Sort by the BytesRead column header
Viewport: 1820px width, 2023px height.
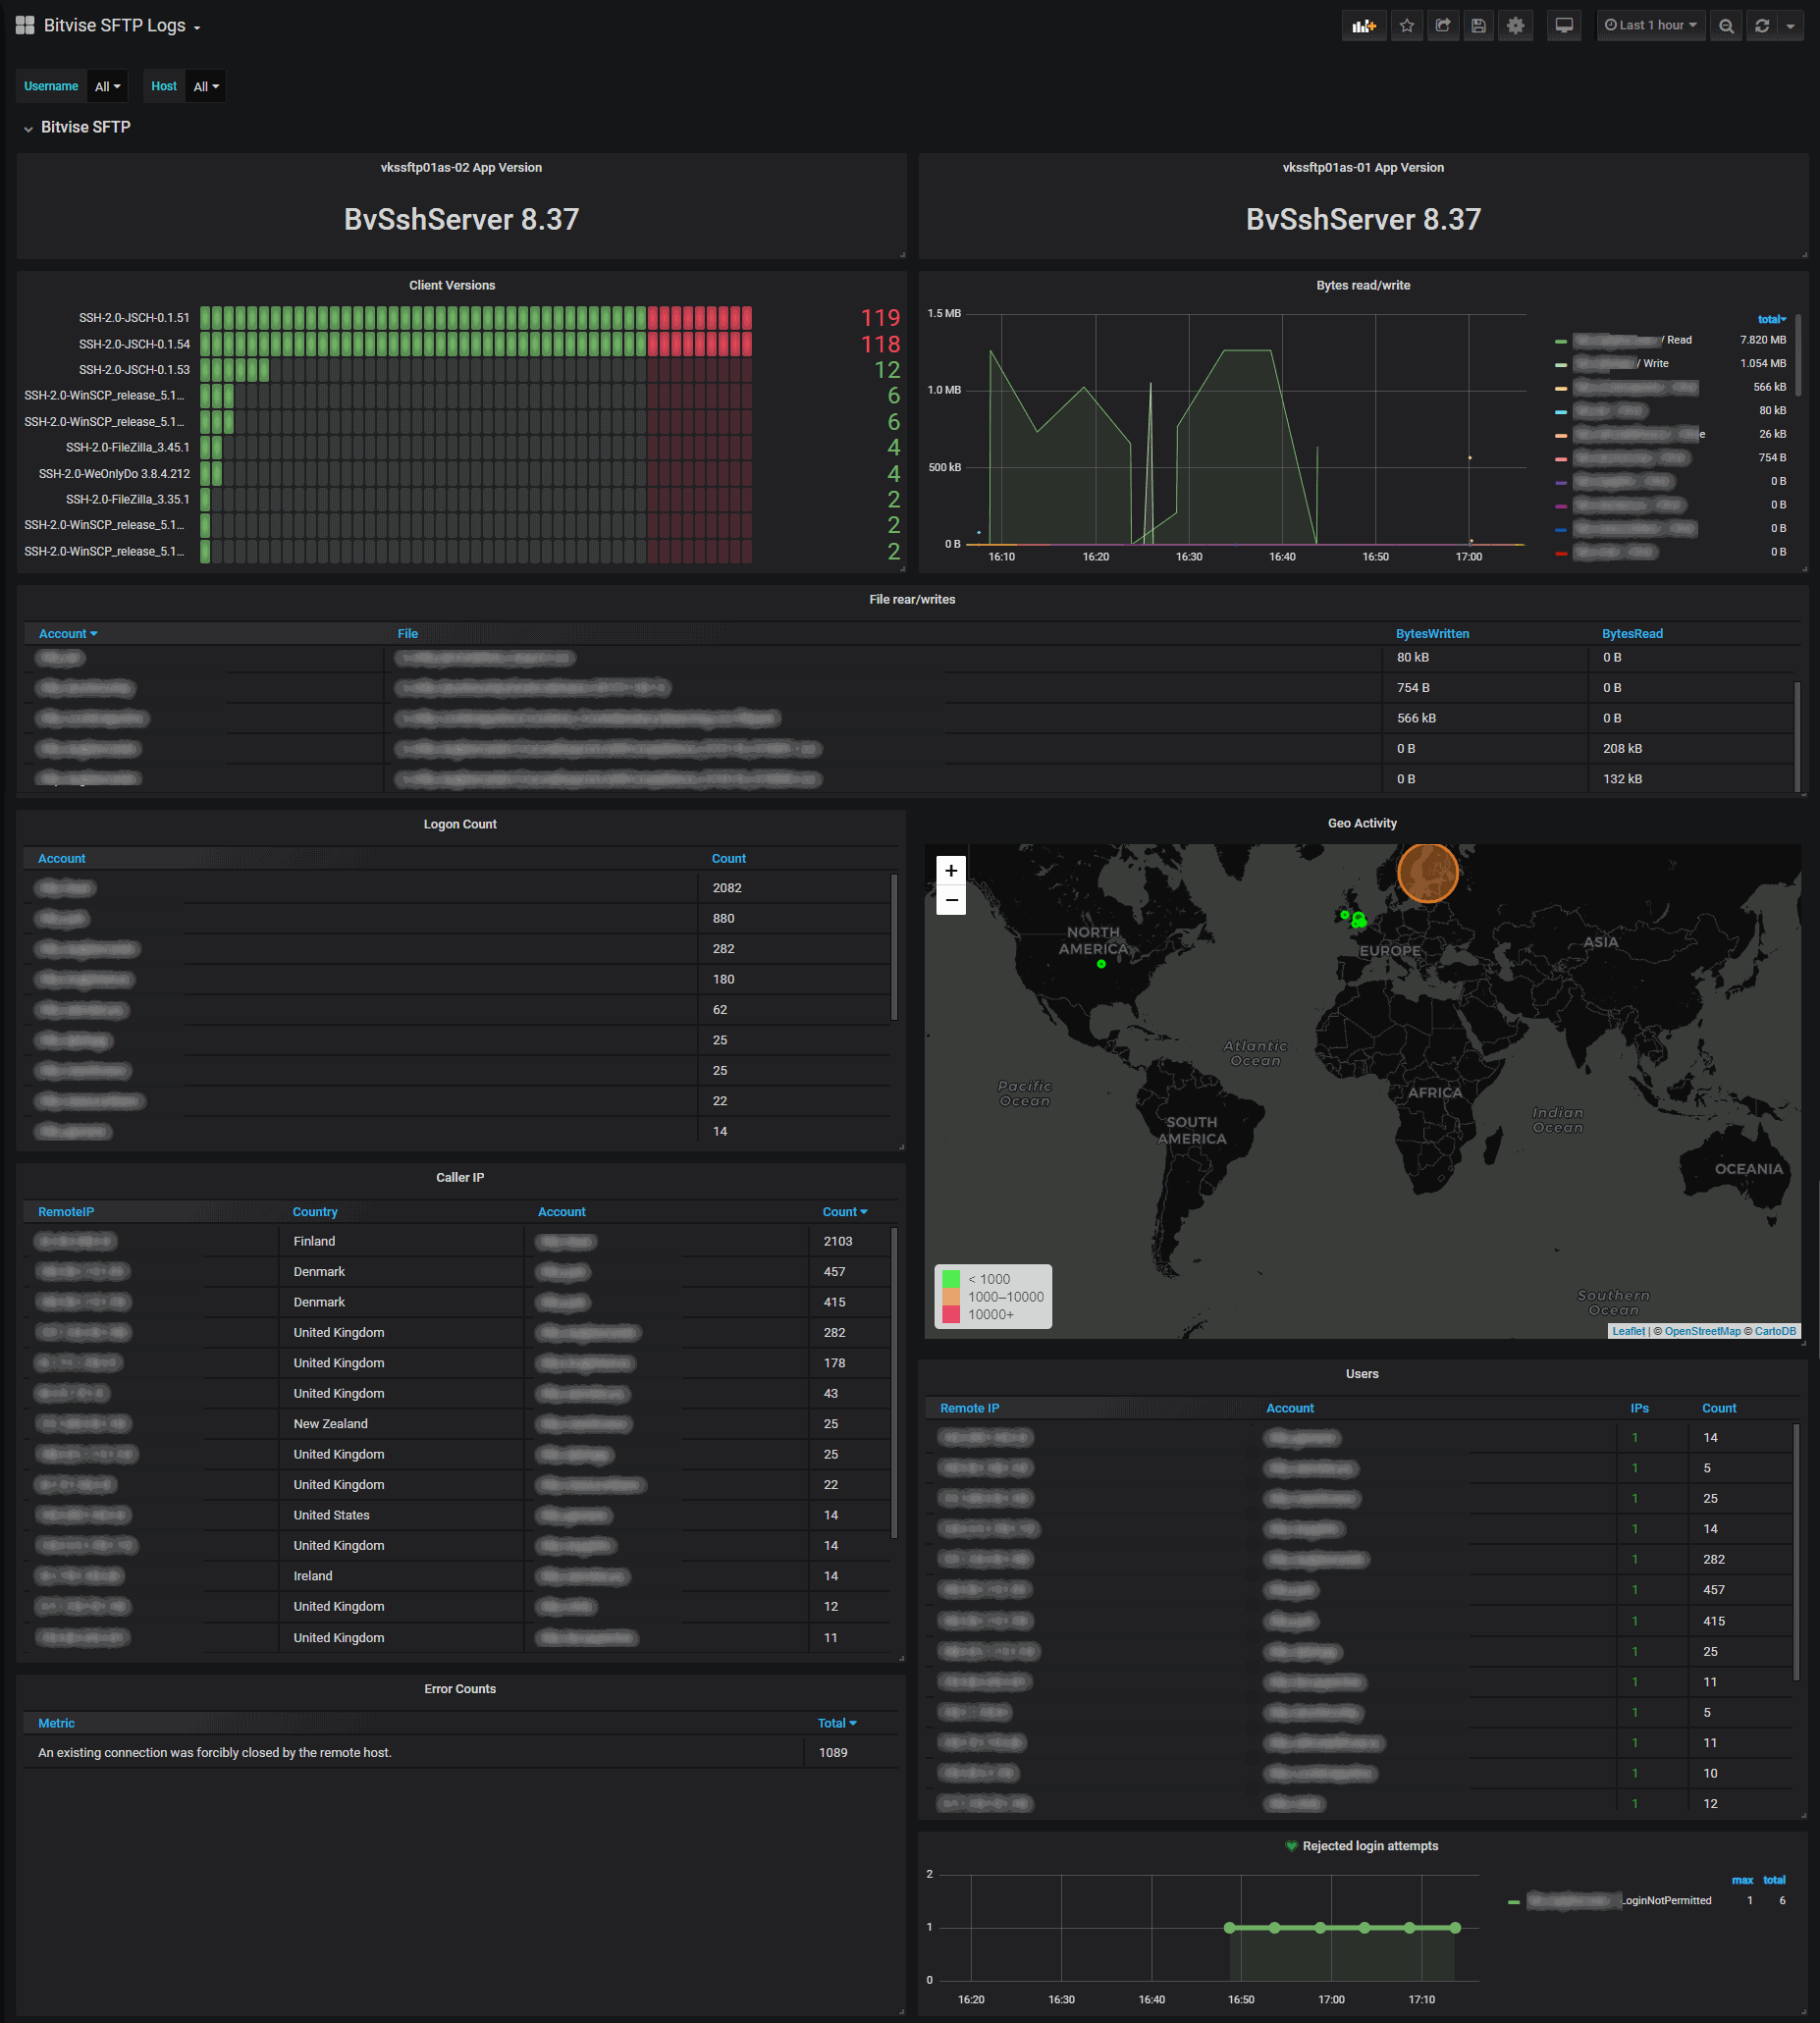(1632, 634)
